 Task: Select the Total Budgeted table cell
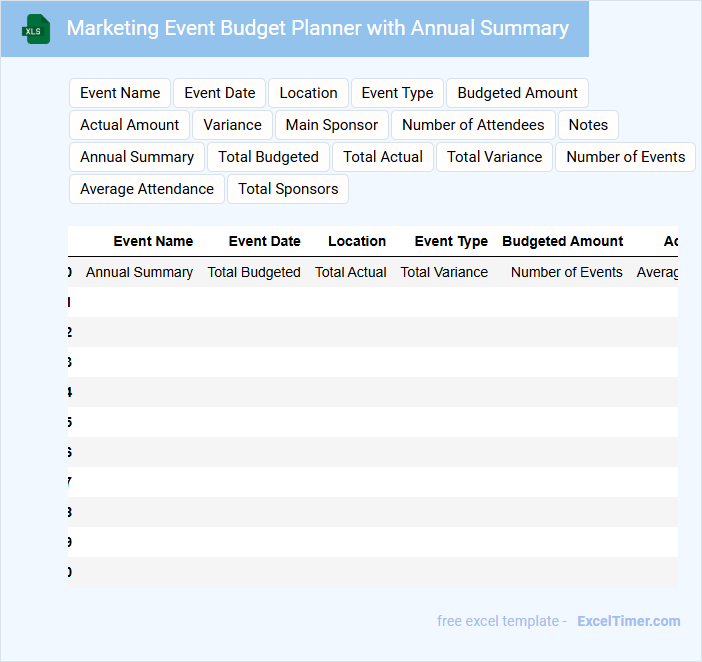254,272
